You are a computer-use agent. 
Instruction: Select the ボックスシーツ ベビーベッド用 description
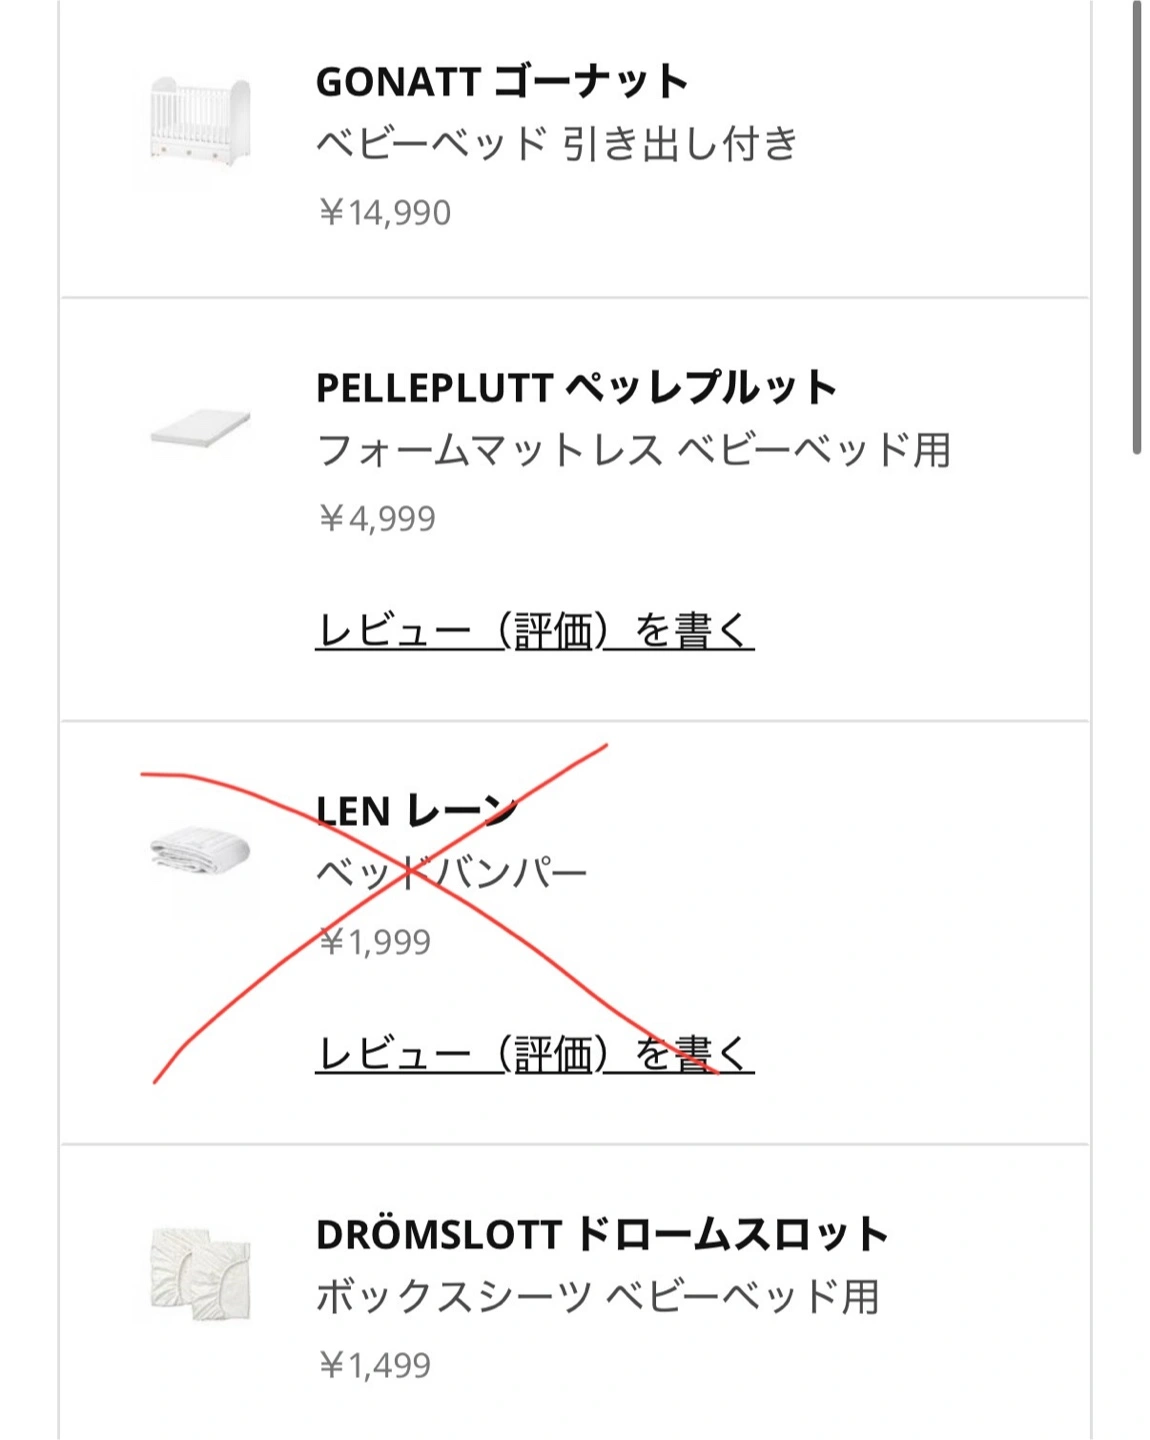[x=598, y=1296]
